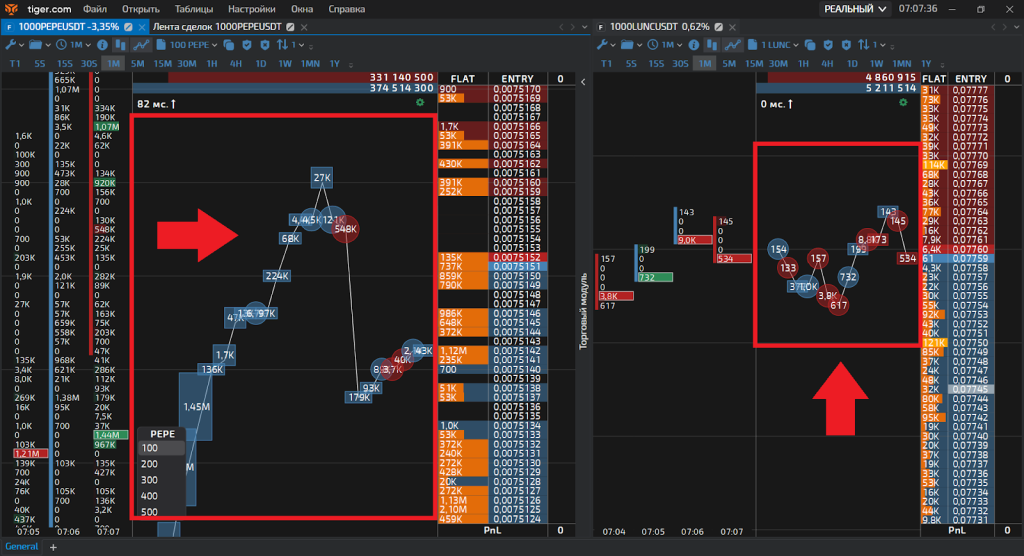The height and width of the screenshot is (556, 1024).
Task: Toggle candlestick chart mode in PEPE toolbar
Action: (120, 45)
